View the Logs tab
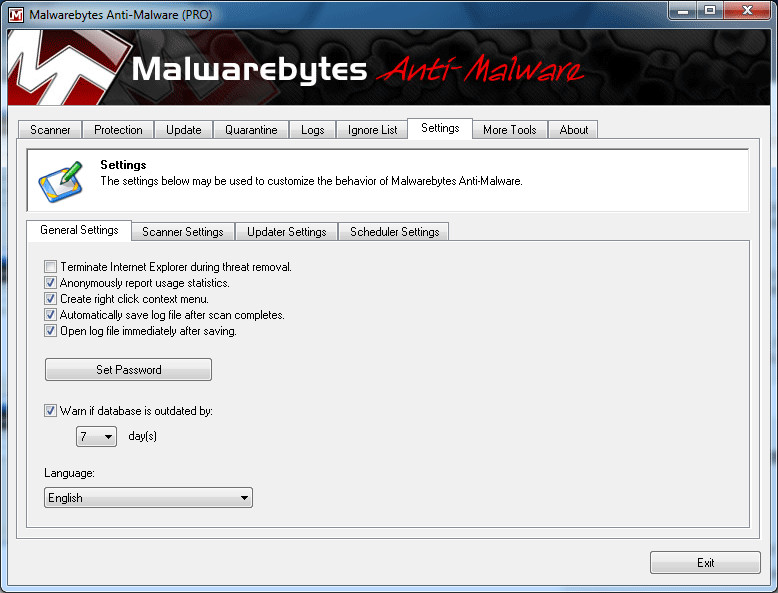The height and width of the screenshot is (593, 778). 313,130
